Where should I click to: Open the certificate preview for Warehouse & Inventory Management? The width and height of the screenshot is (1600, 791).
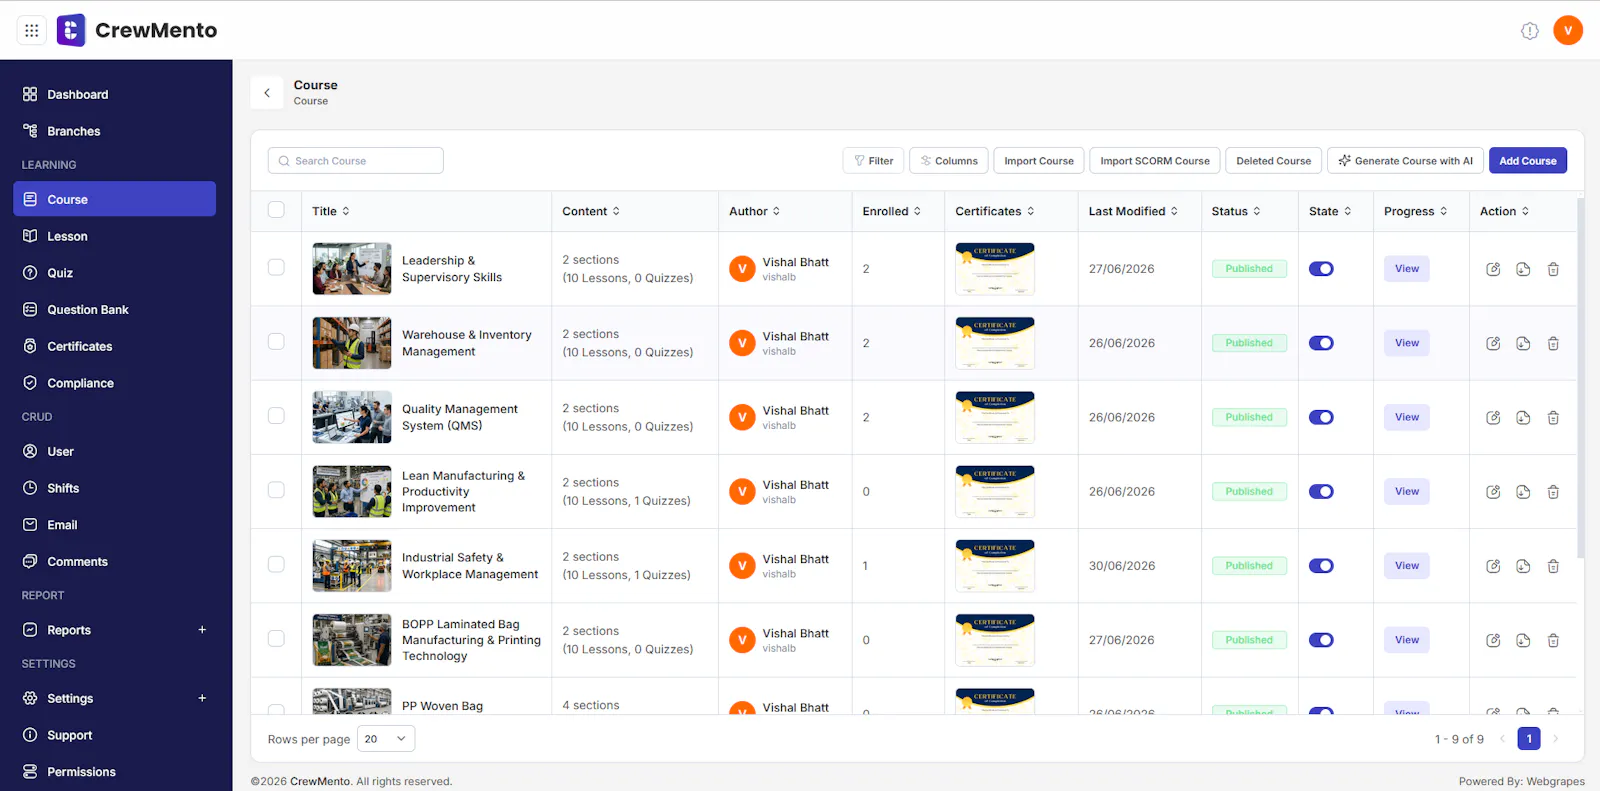coord(995,343)
